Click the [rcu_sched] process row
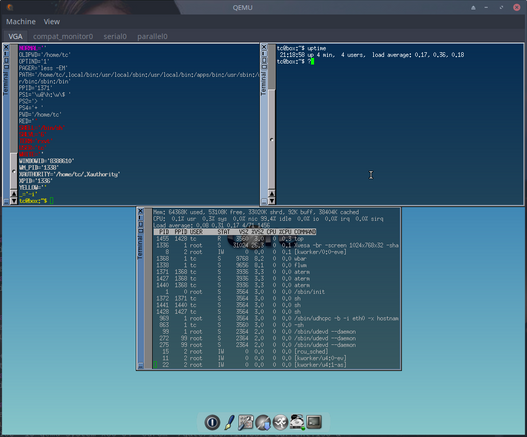 pos(277,351)
